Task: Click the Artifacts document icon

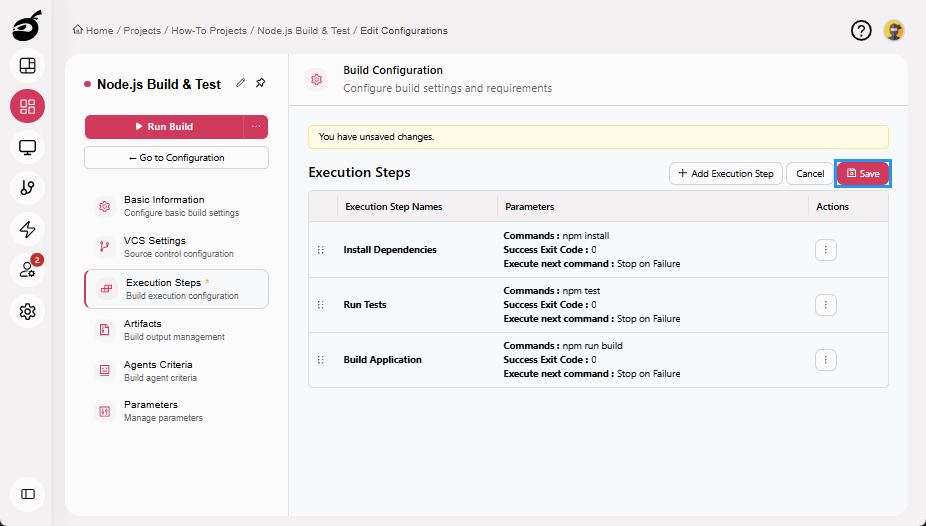Action: pos(105,329)
